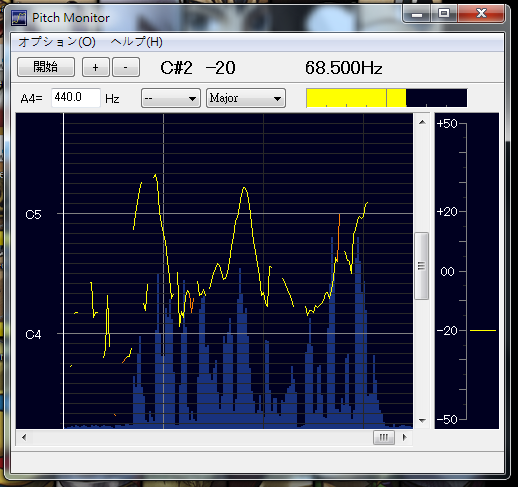518x487 pixels.
Task: Click the +50 mark on cents meter
Action: [x=447, y=124]
